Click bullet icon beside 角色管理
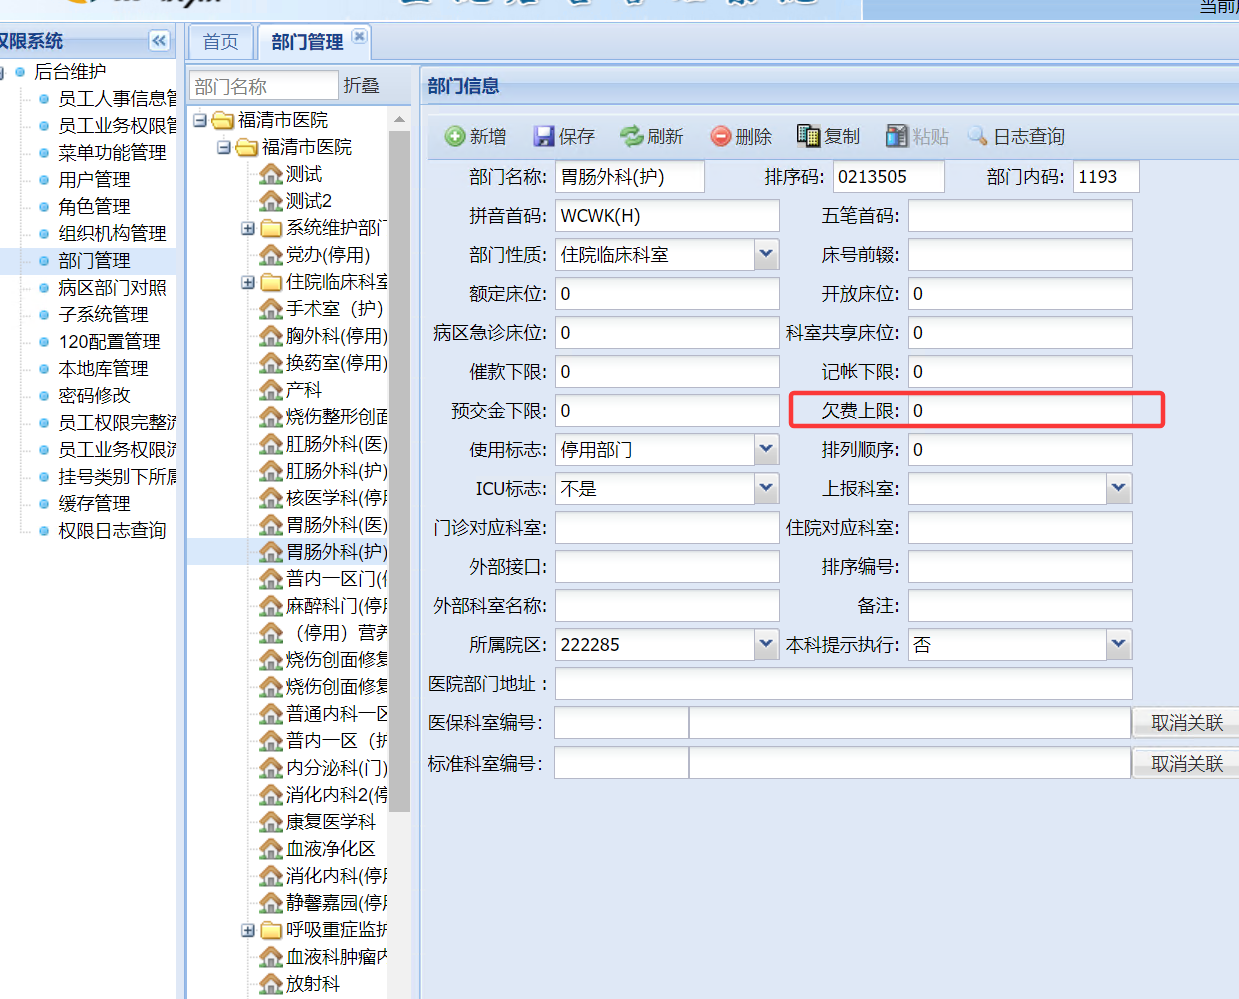The width and height of the screenshot is (1239, 999). (x=44, y=207)
